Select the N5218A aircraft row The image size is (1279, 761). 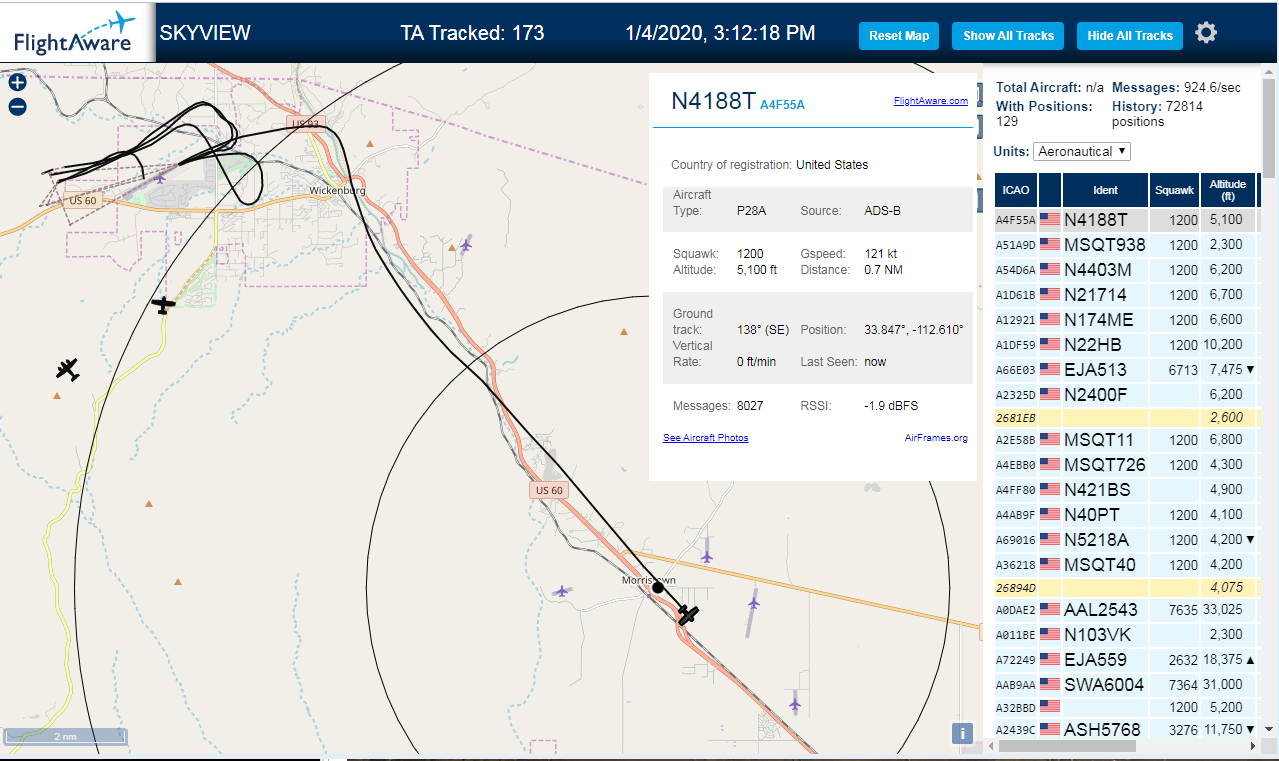1126,540
